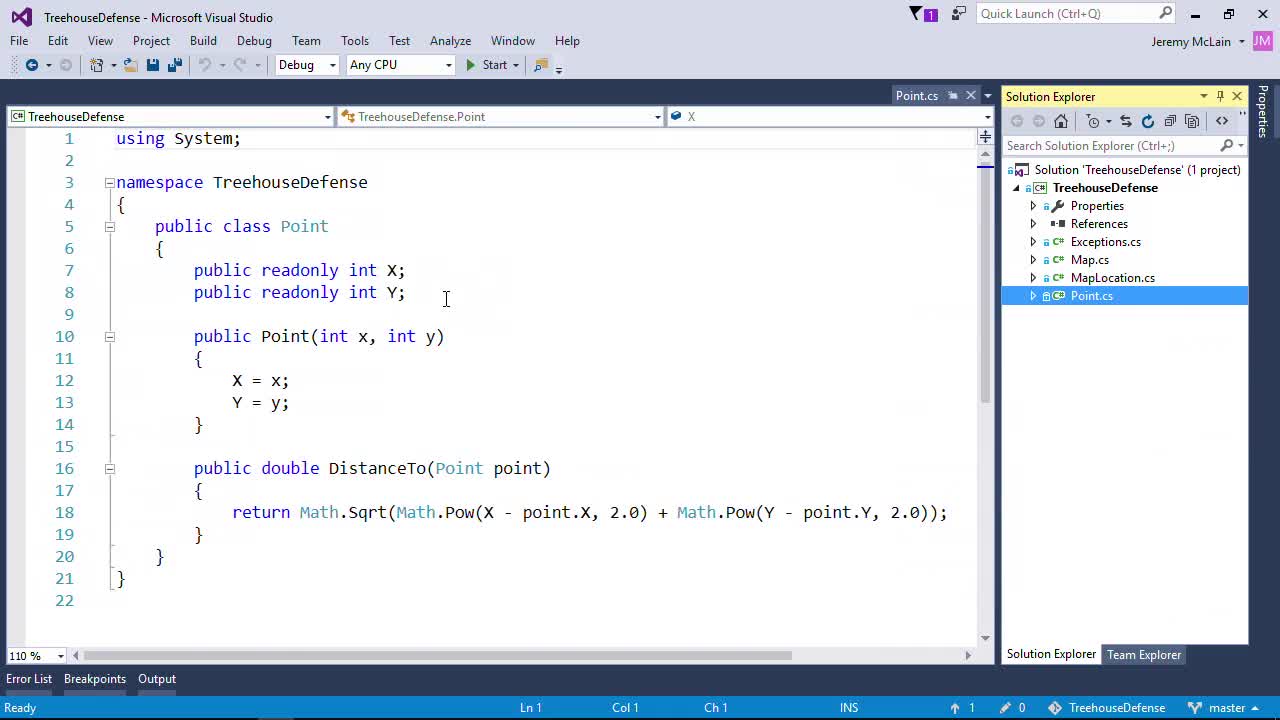Switch to the master branch indicator
This screenshot has width=1280, height=720.
(x=1227, y=707)
